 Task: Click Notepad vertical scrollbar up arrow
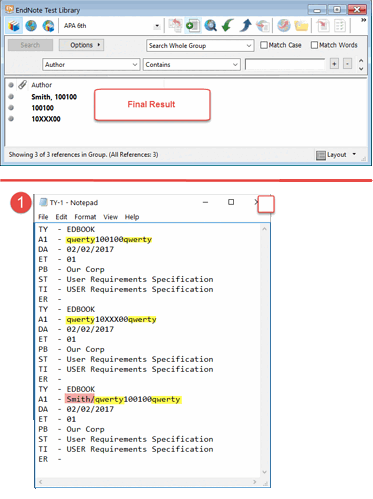coord(264,229)
